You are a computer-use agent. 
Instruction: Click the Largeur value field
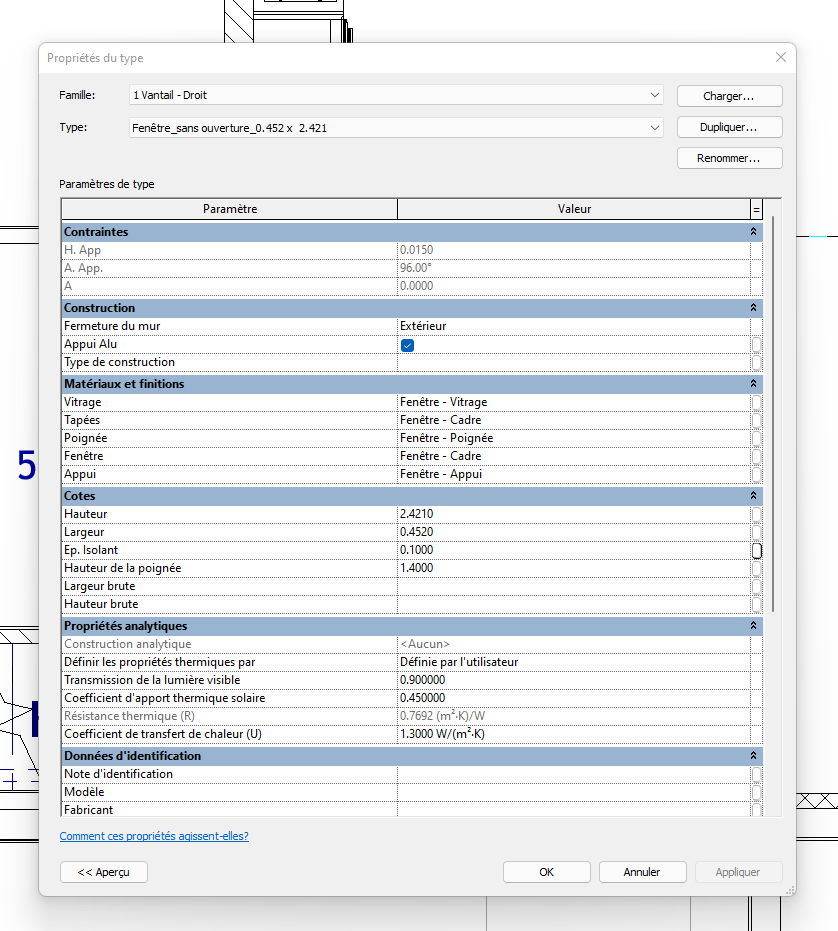click(x=573, y=532)
